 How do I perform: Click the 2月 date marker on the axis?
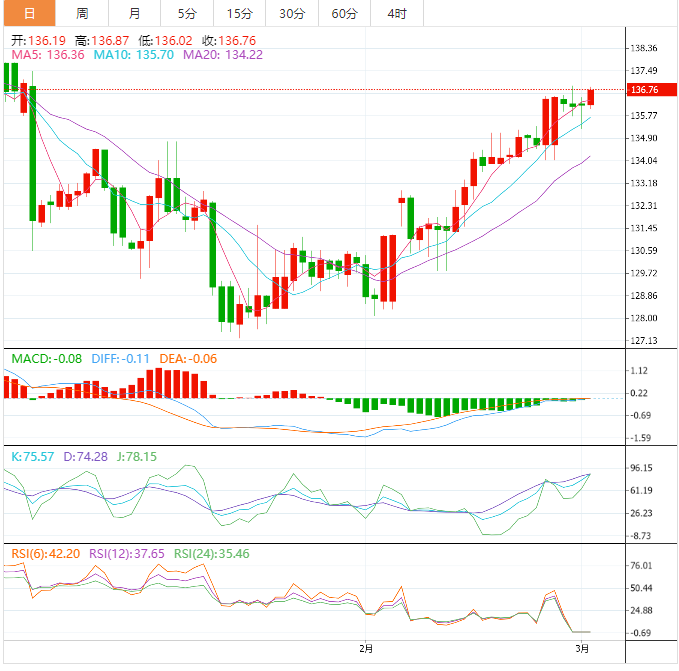366,649
